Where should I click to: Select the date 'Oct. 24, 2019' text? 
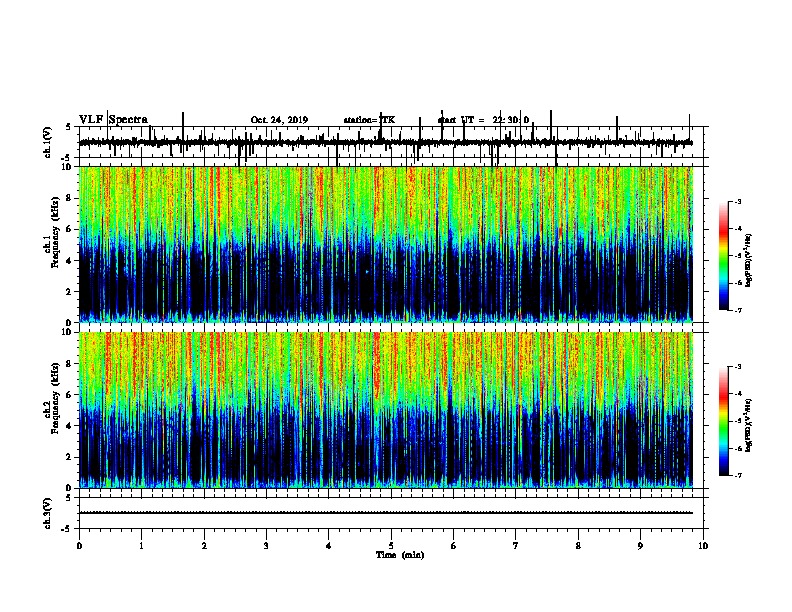pos(279,120)
